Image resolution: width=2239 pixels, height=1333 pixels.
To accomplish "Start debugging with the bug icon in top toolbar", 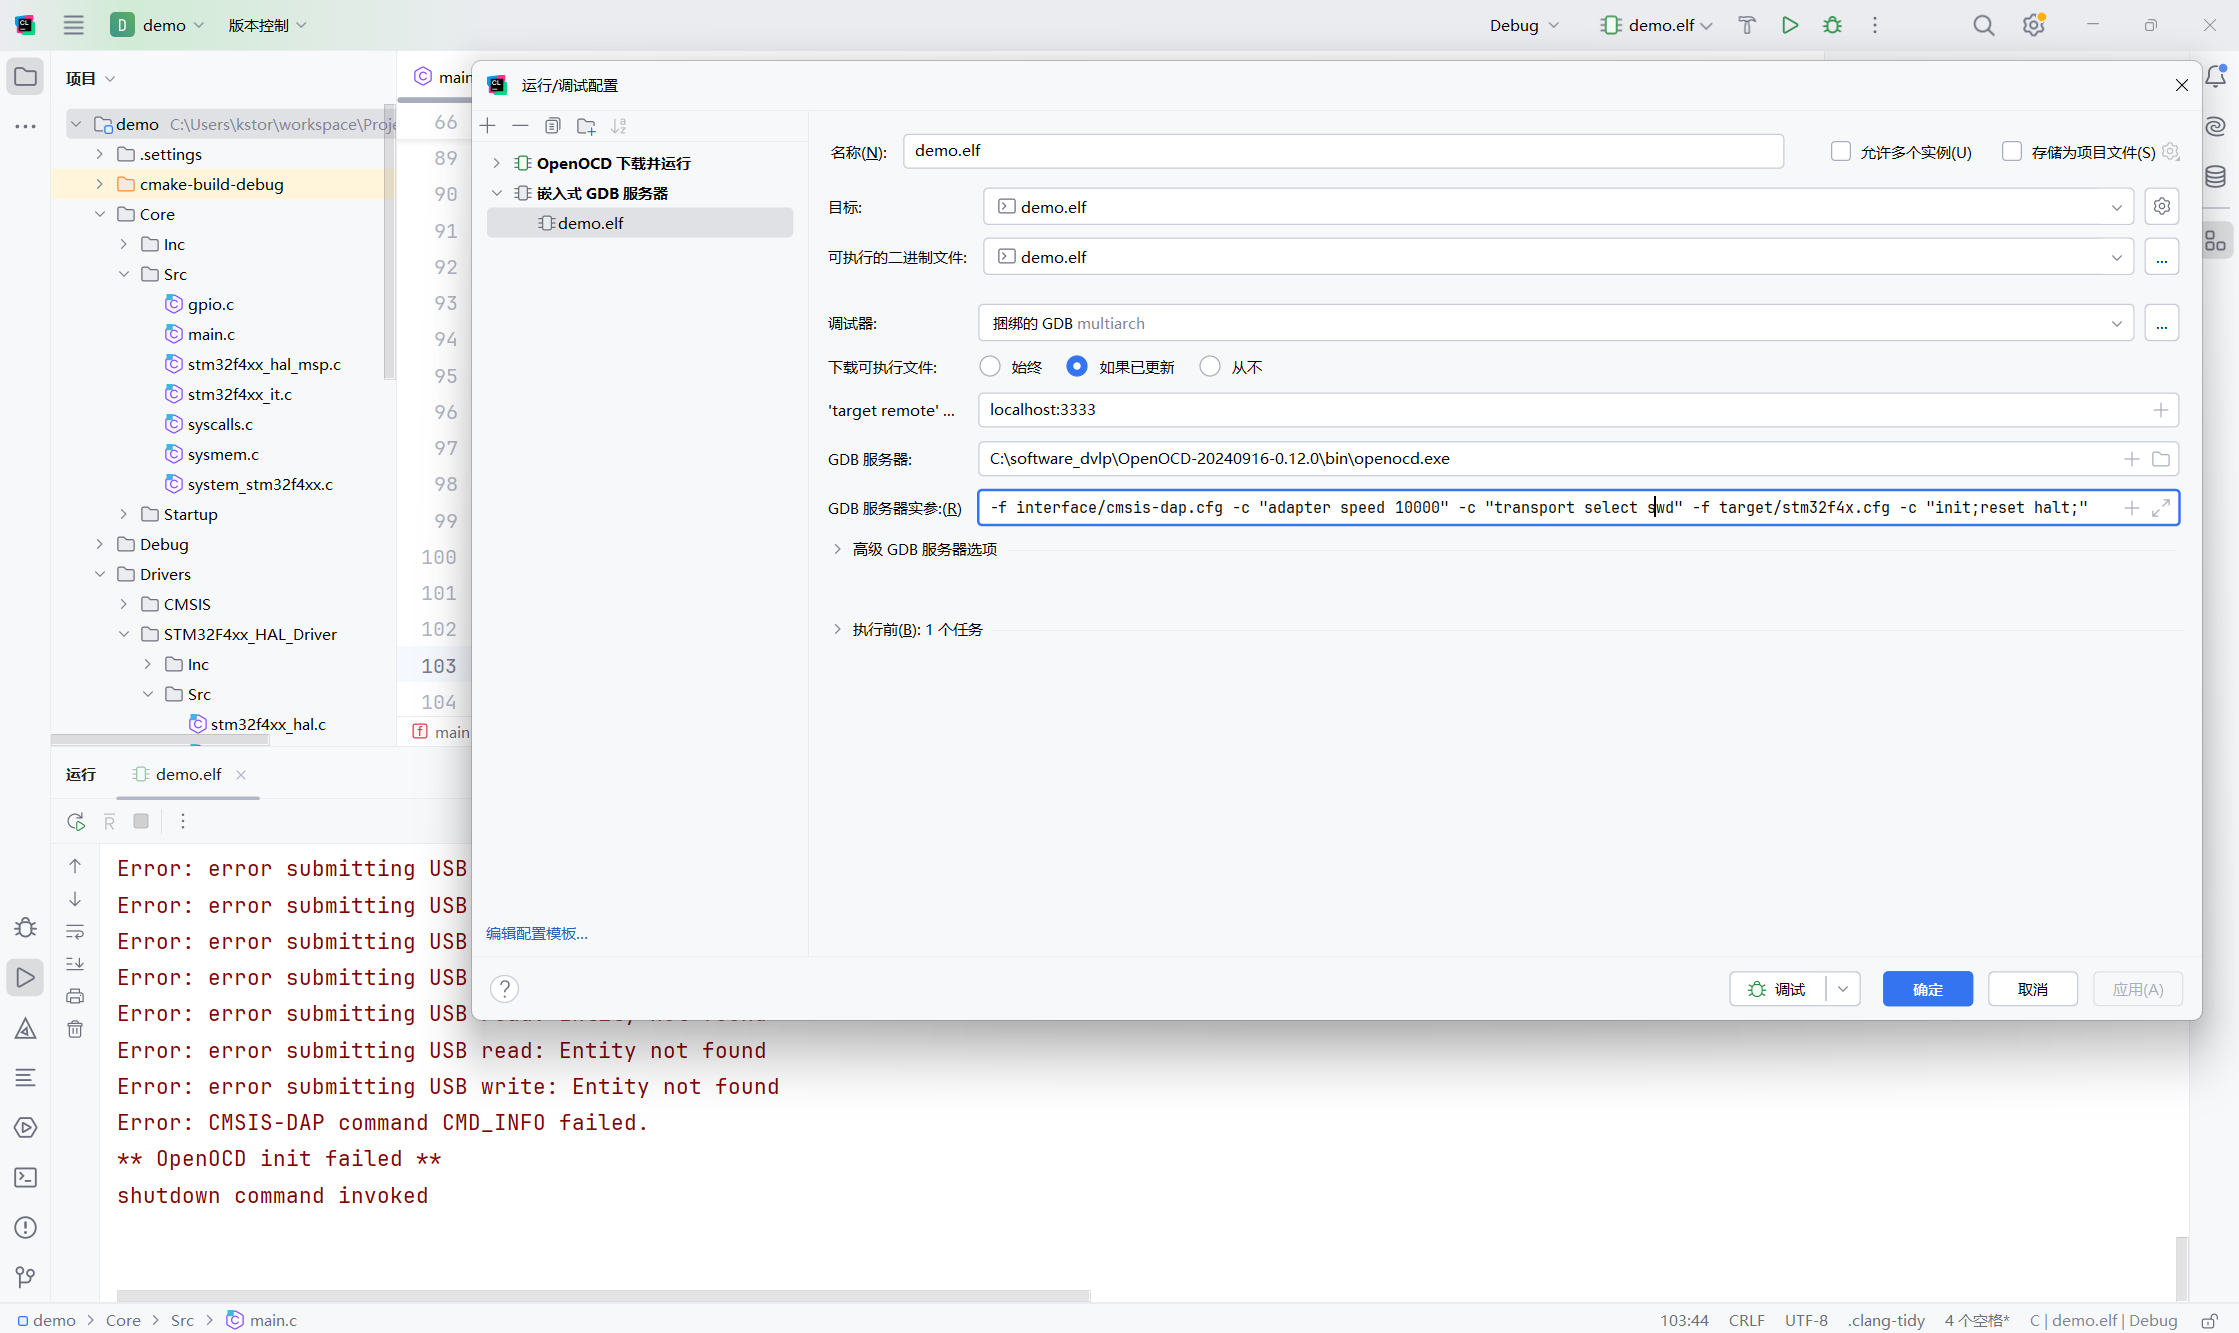I will pos(1832,25).
